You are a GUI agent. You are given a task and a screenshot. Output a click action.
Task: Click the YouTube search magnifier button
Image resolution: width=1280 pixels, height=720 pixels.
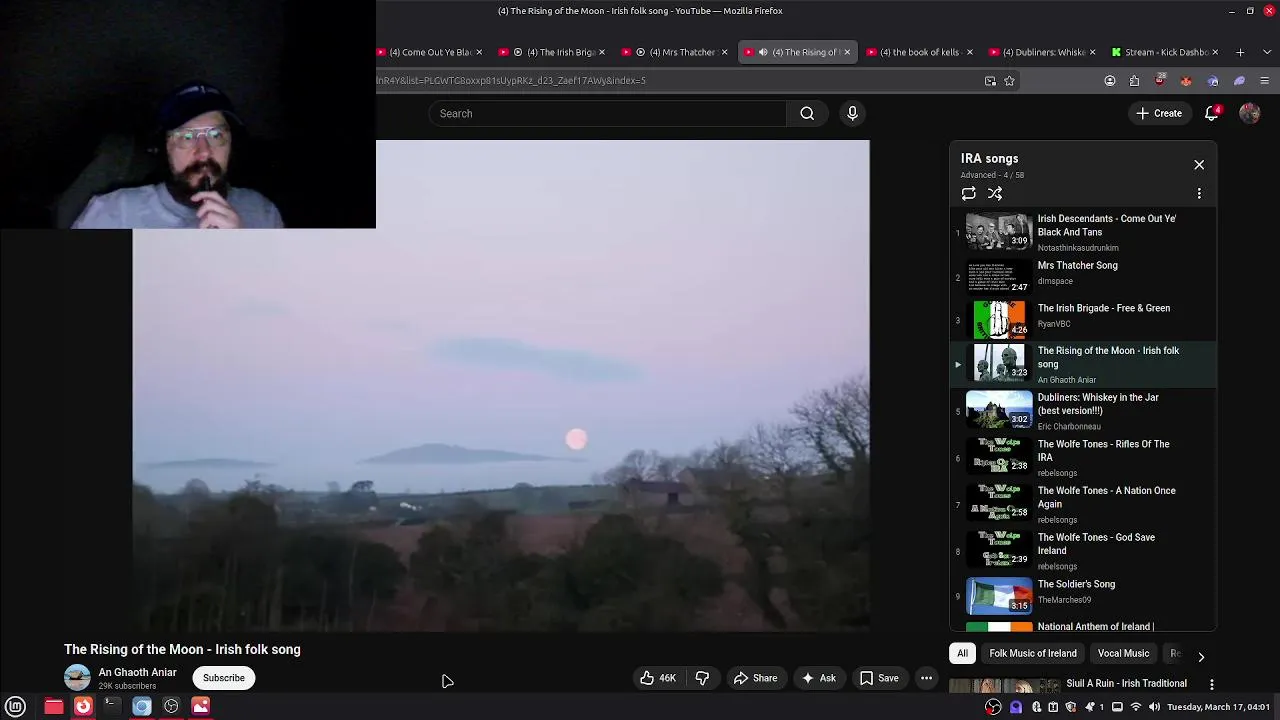807,113
